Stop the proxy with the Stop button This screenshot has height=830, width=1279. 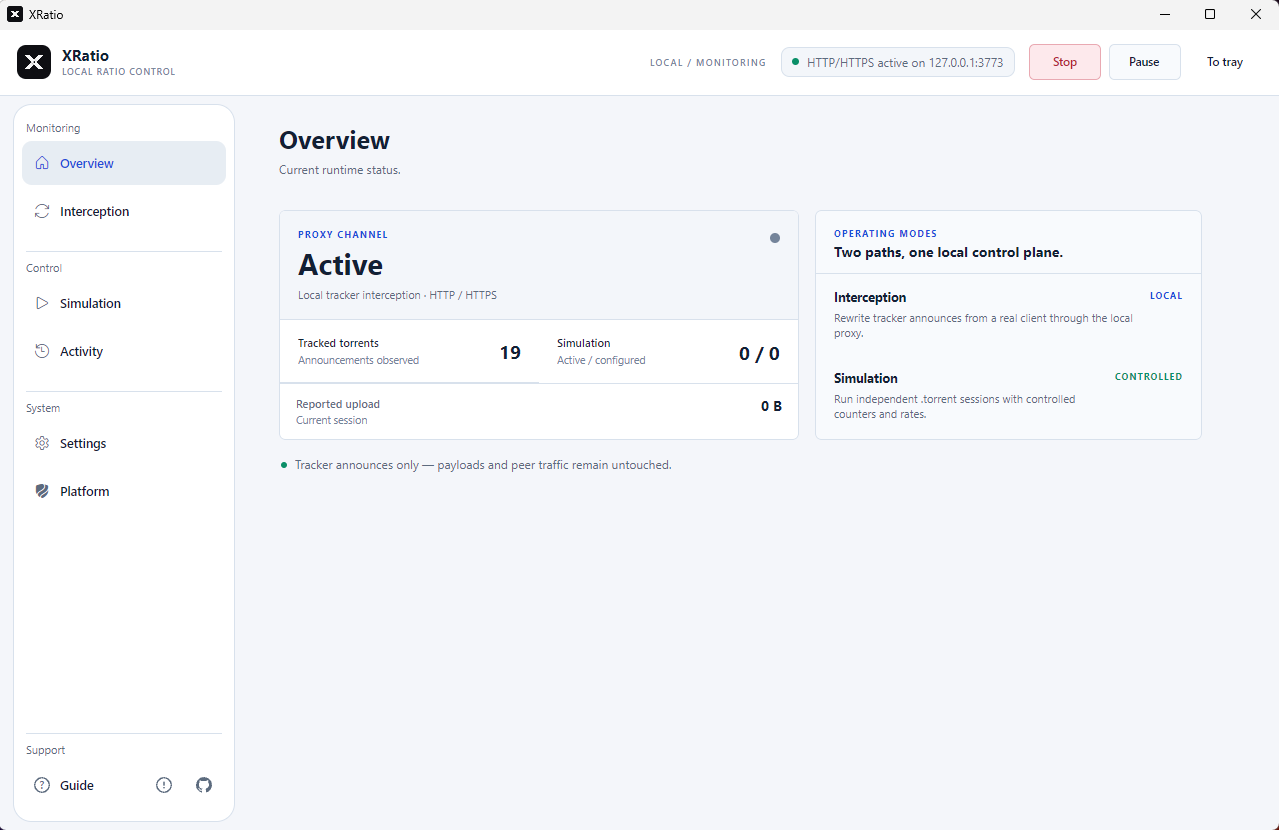pyautogui.click(x=1065, y=62)
